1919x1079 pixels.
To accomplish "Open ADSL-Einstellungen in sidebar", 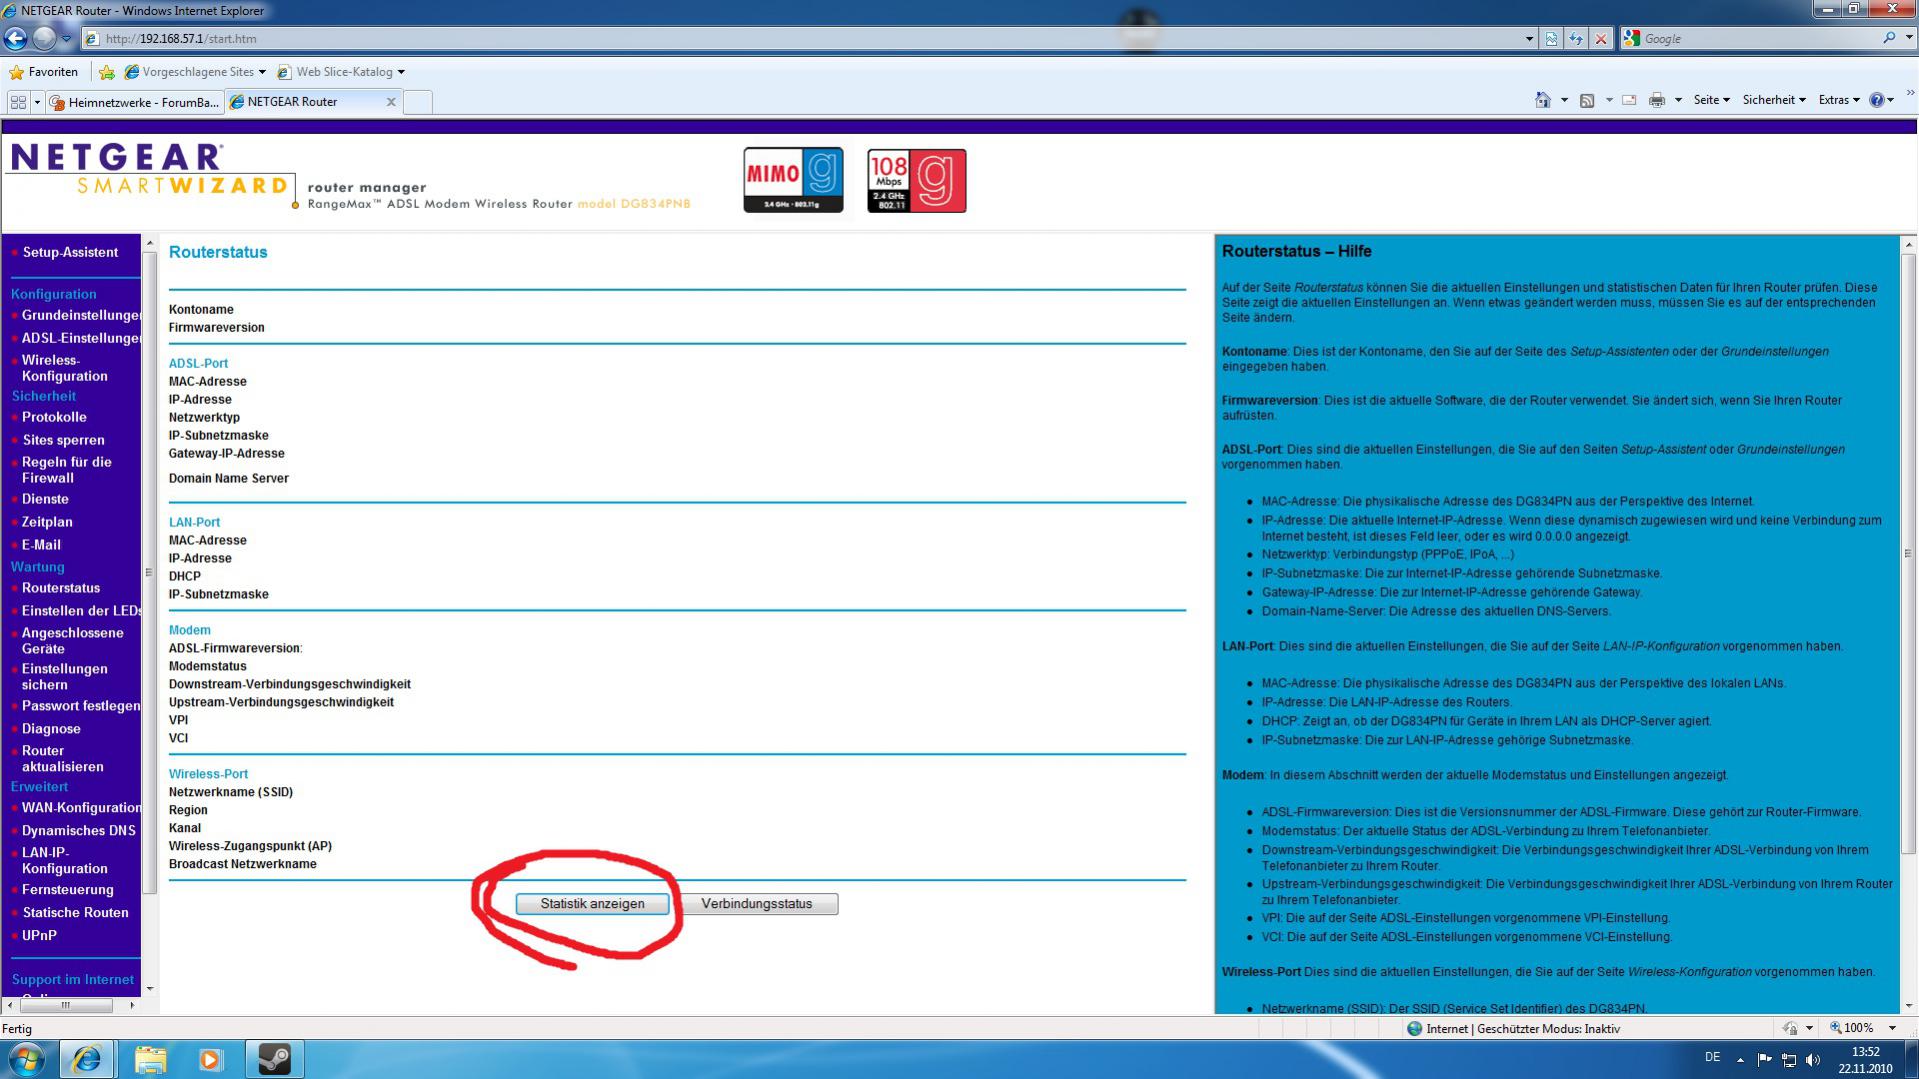I will click(81, 339).
